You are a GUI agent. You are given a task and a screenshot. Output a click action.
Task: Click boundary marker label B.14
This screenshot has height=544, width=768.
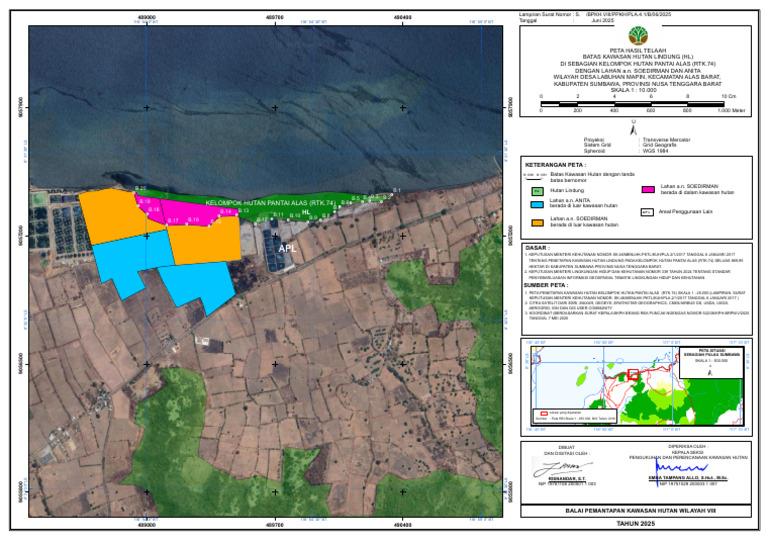click(x=225, y=212)
